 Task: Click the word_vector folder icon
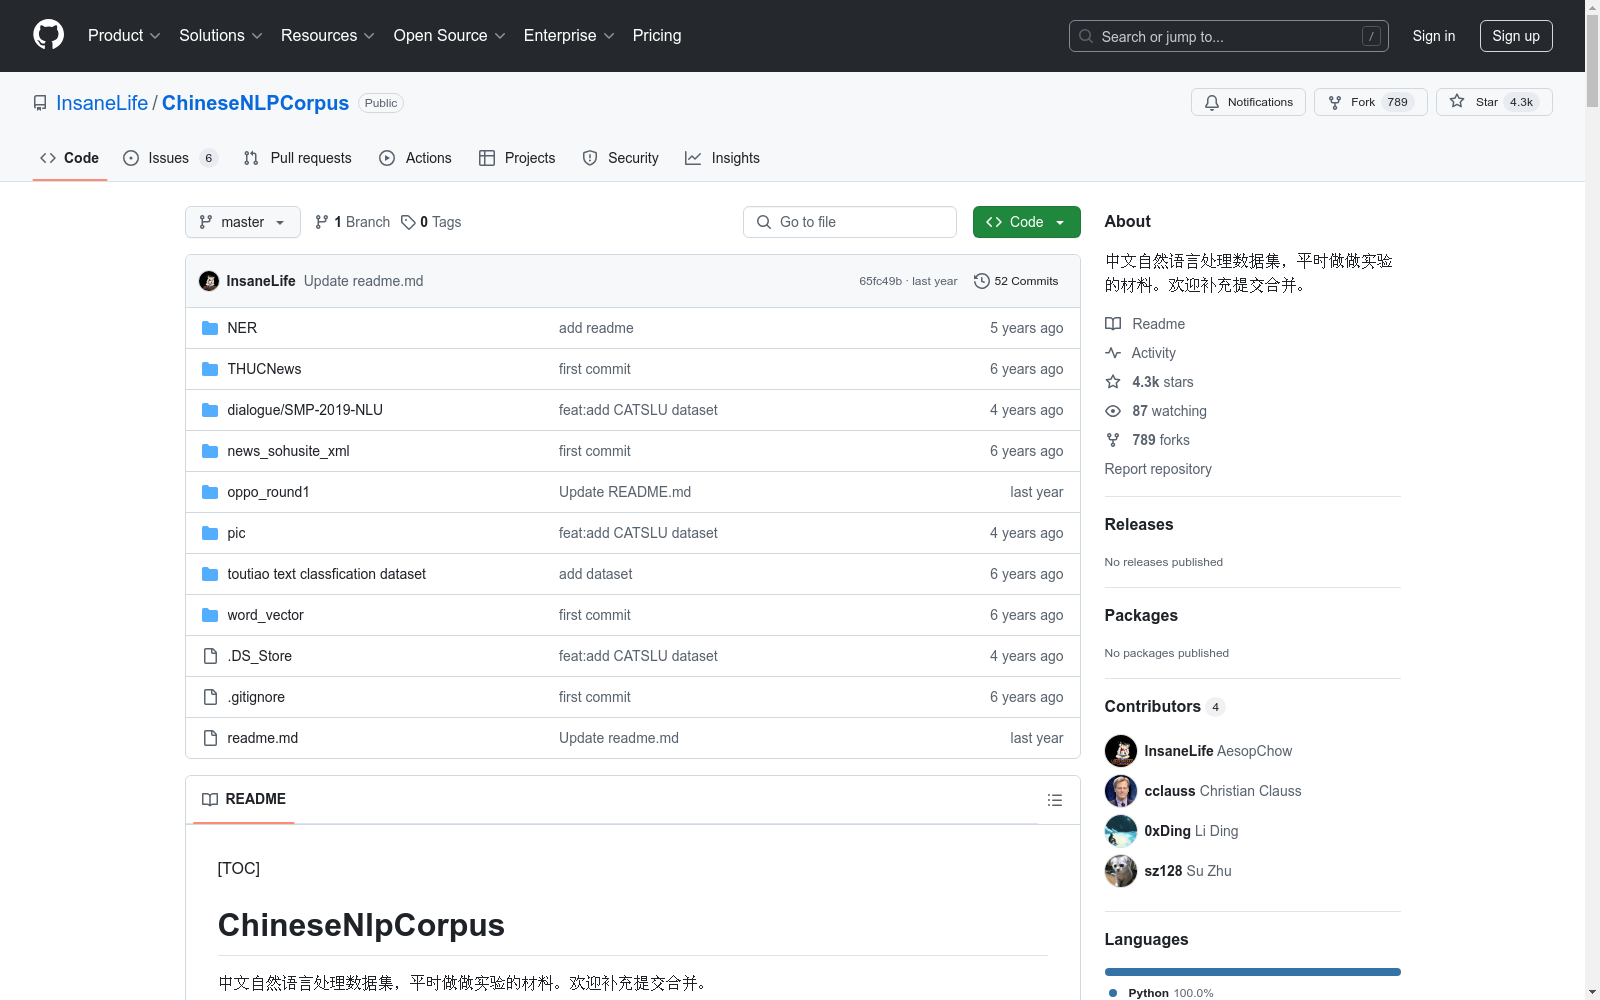click(210, 615)
